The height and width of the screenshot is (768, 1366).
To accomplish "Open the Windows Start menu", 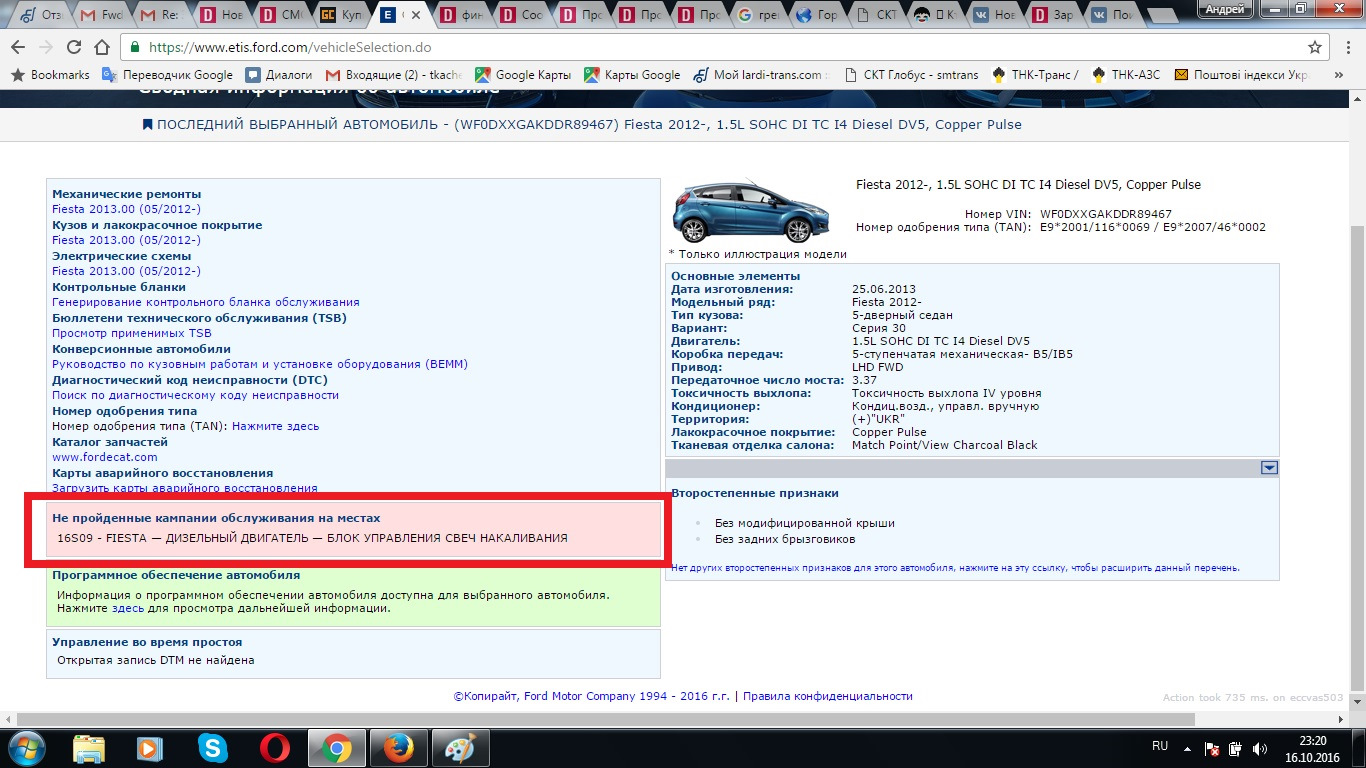I will [x=27, y=748].
